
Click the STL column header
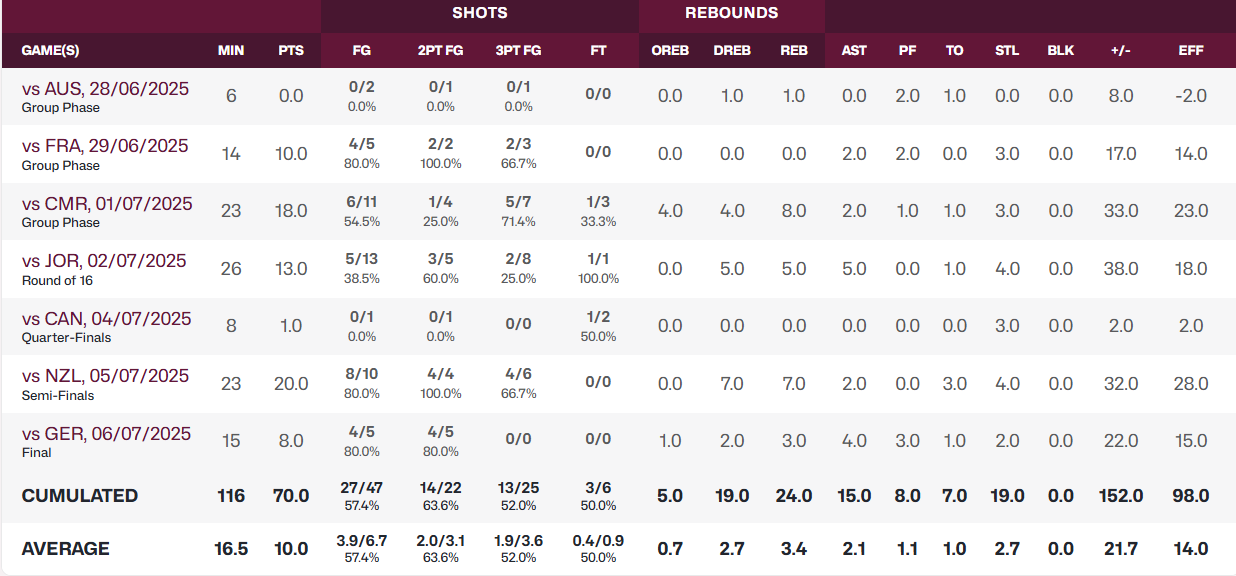pyautogui.click(x=1007, y=50)
